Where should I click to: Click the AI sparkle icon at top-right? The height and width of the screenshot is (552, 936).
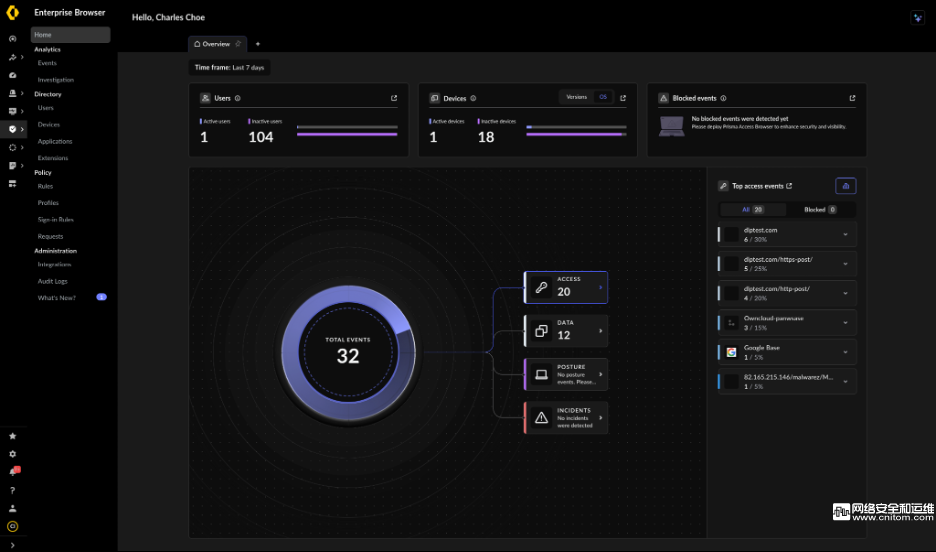pyautogui.click(x=917, y=18)
